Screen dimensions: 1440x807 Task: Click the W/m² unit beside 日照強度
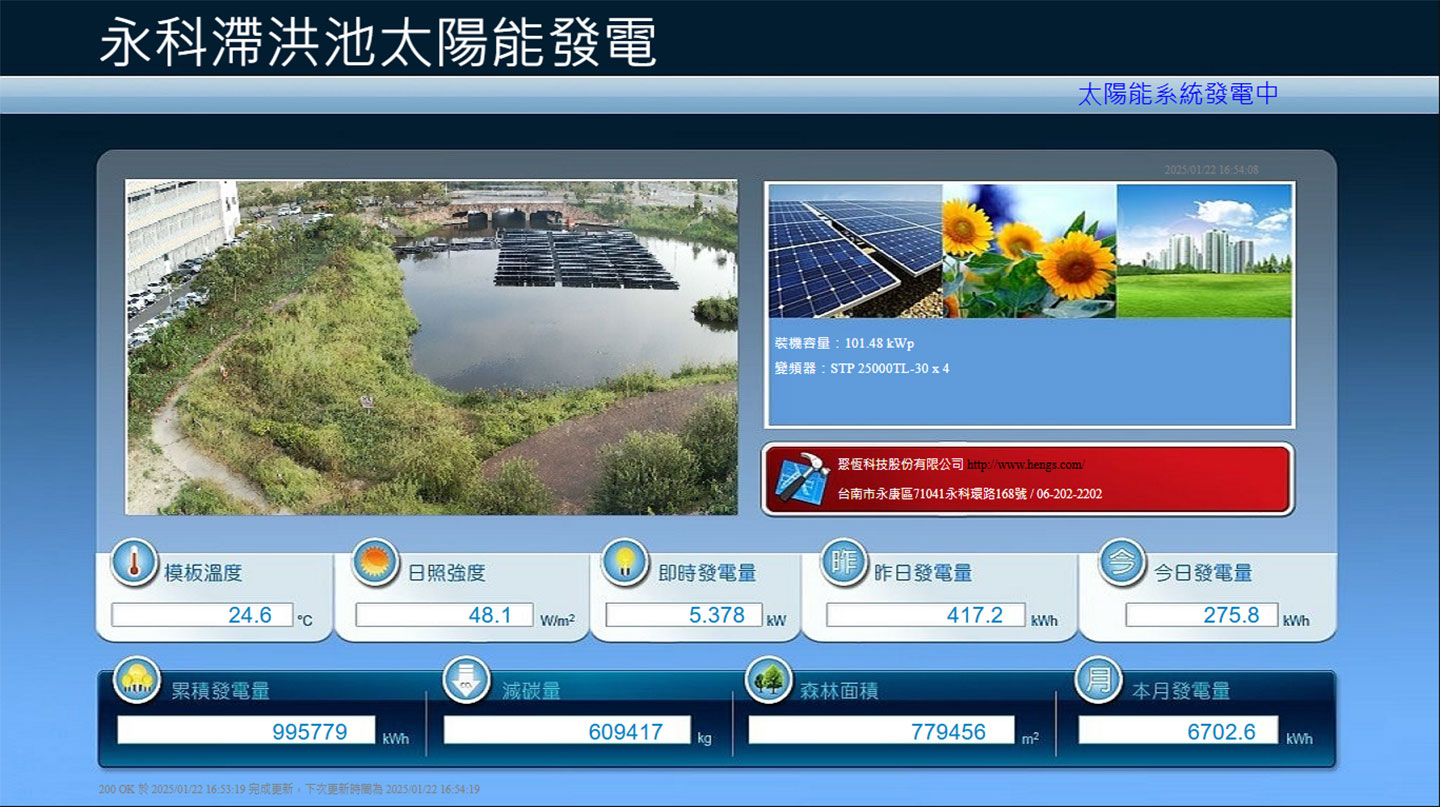(557, 621)
